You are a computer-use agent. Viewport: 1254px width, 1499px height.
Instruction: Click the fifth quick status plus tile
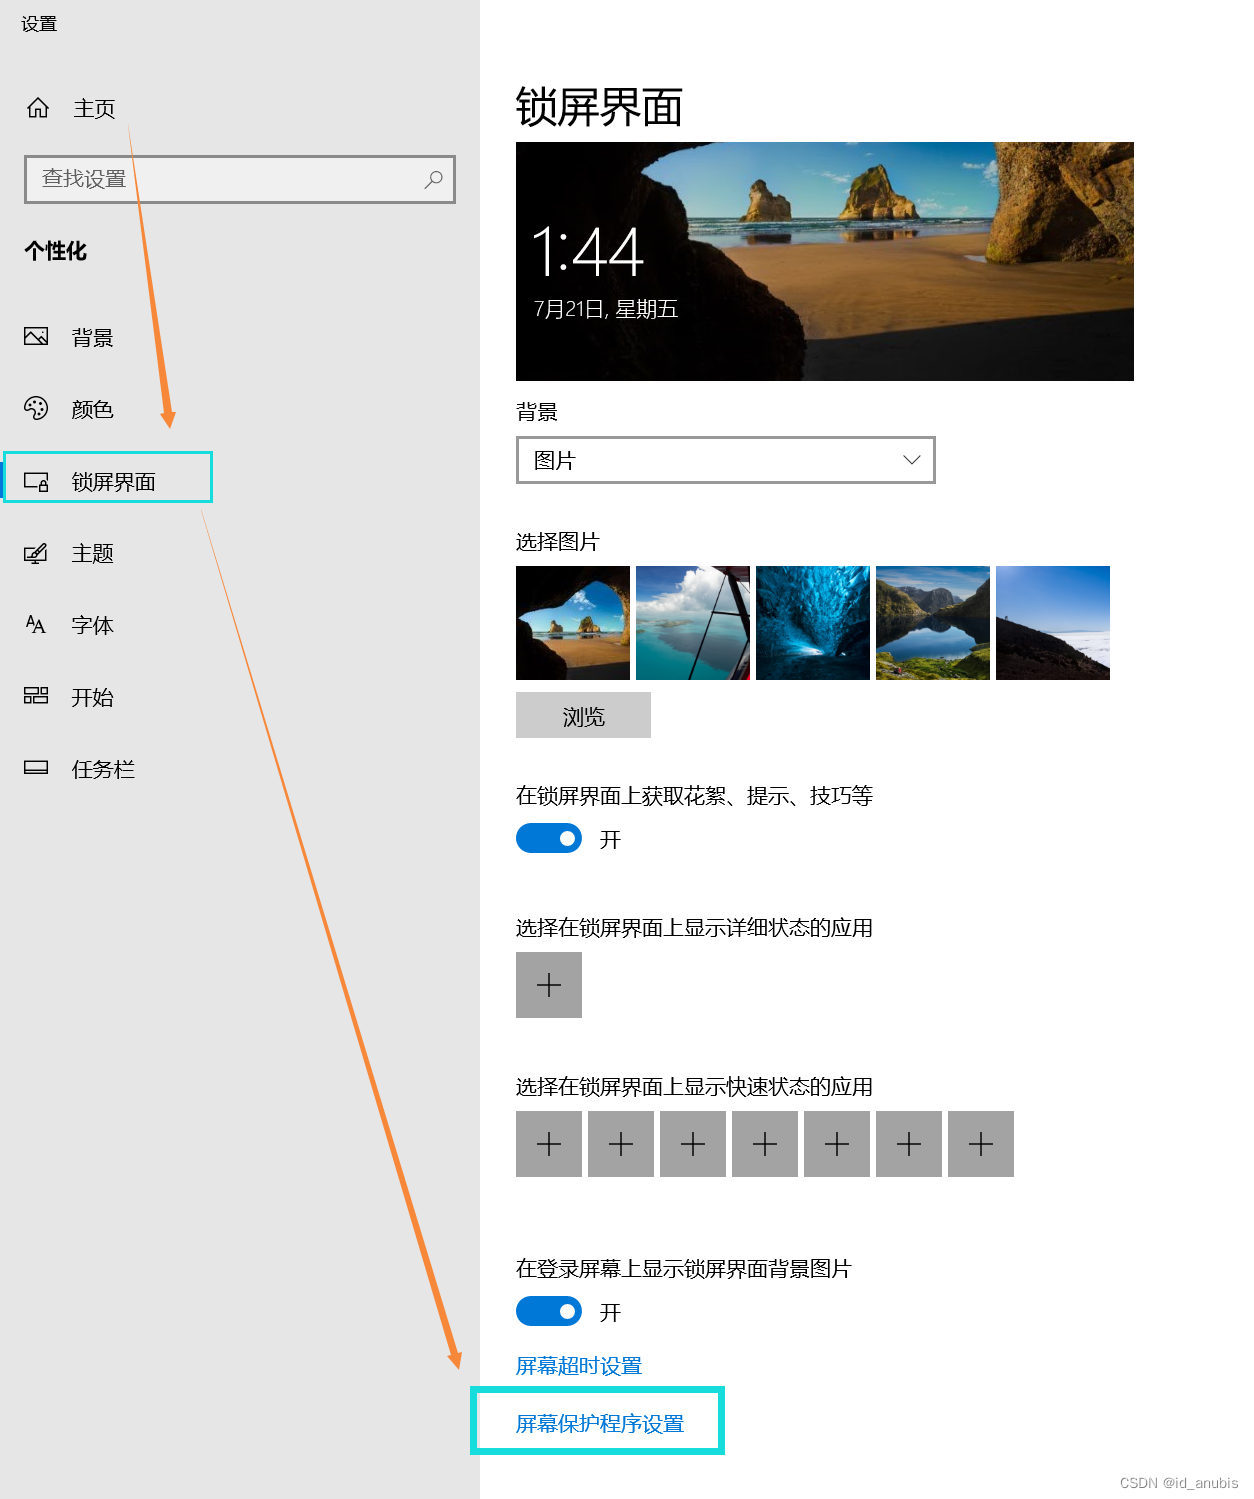pyautogui.click(x=837, y=1144)
